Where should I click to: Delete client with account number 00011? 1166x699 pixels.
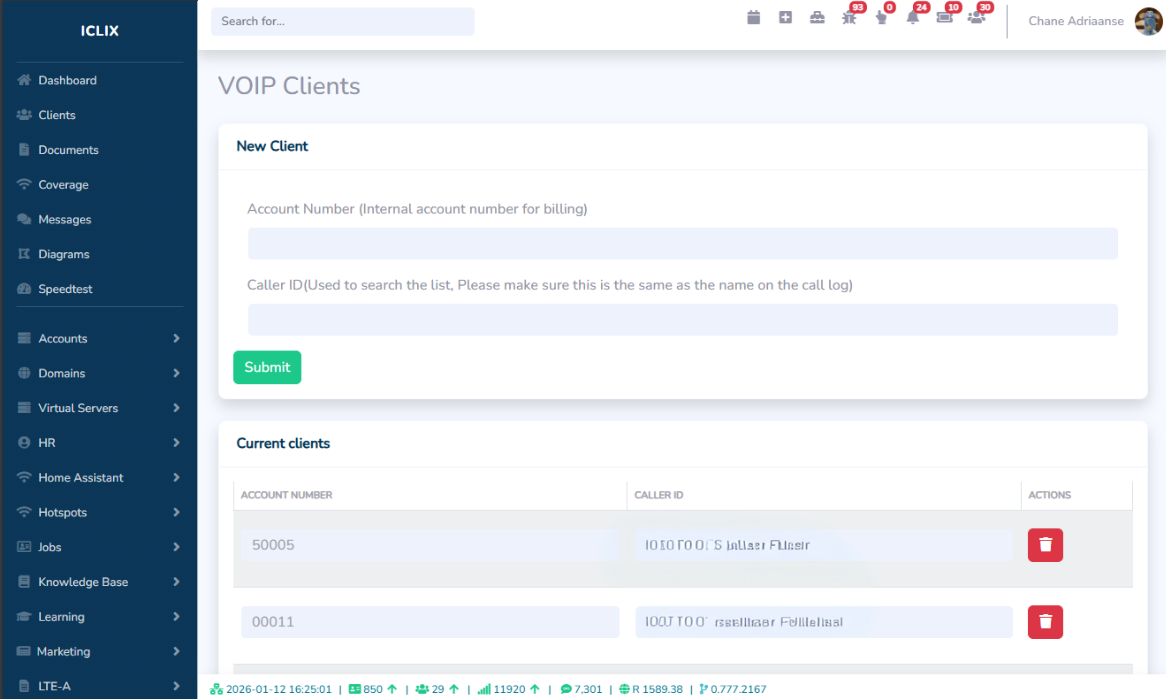(x=1045, y=622)
